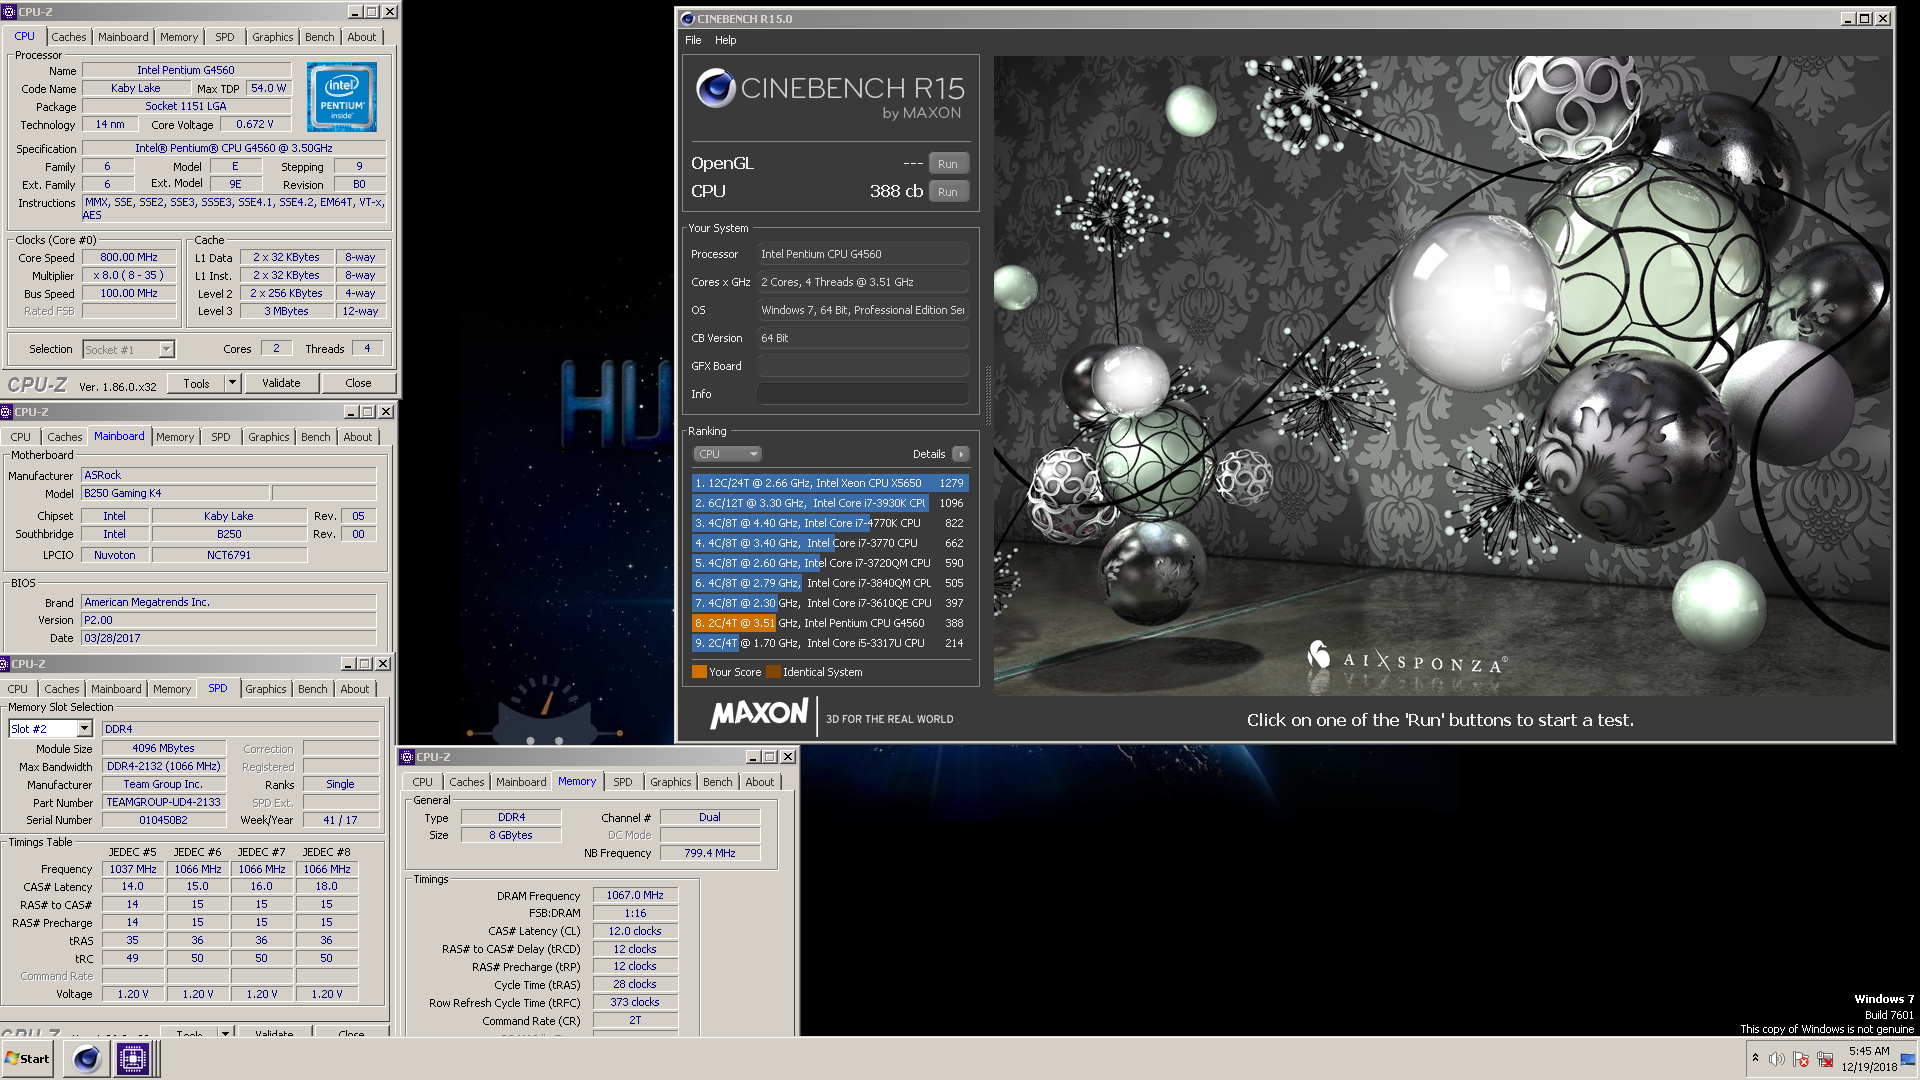Click the network tray icon

coord(1825,1059)
